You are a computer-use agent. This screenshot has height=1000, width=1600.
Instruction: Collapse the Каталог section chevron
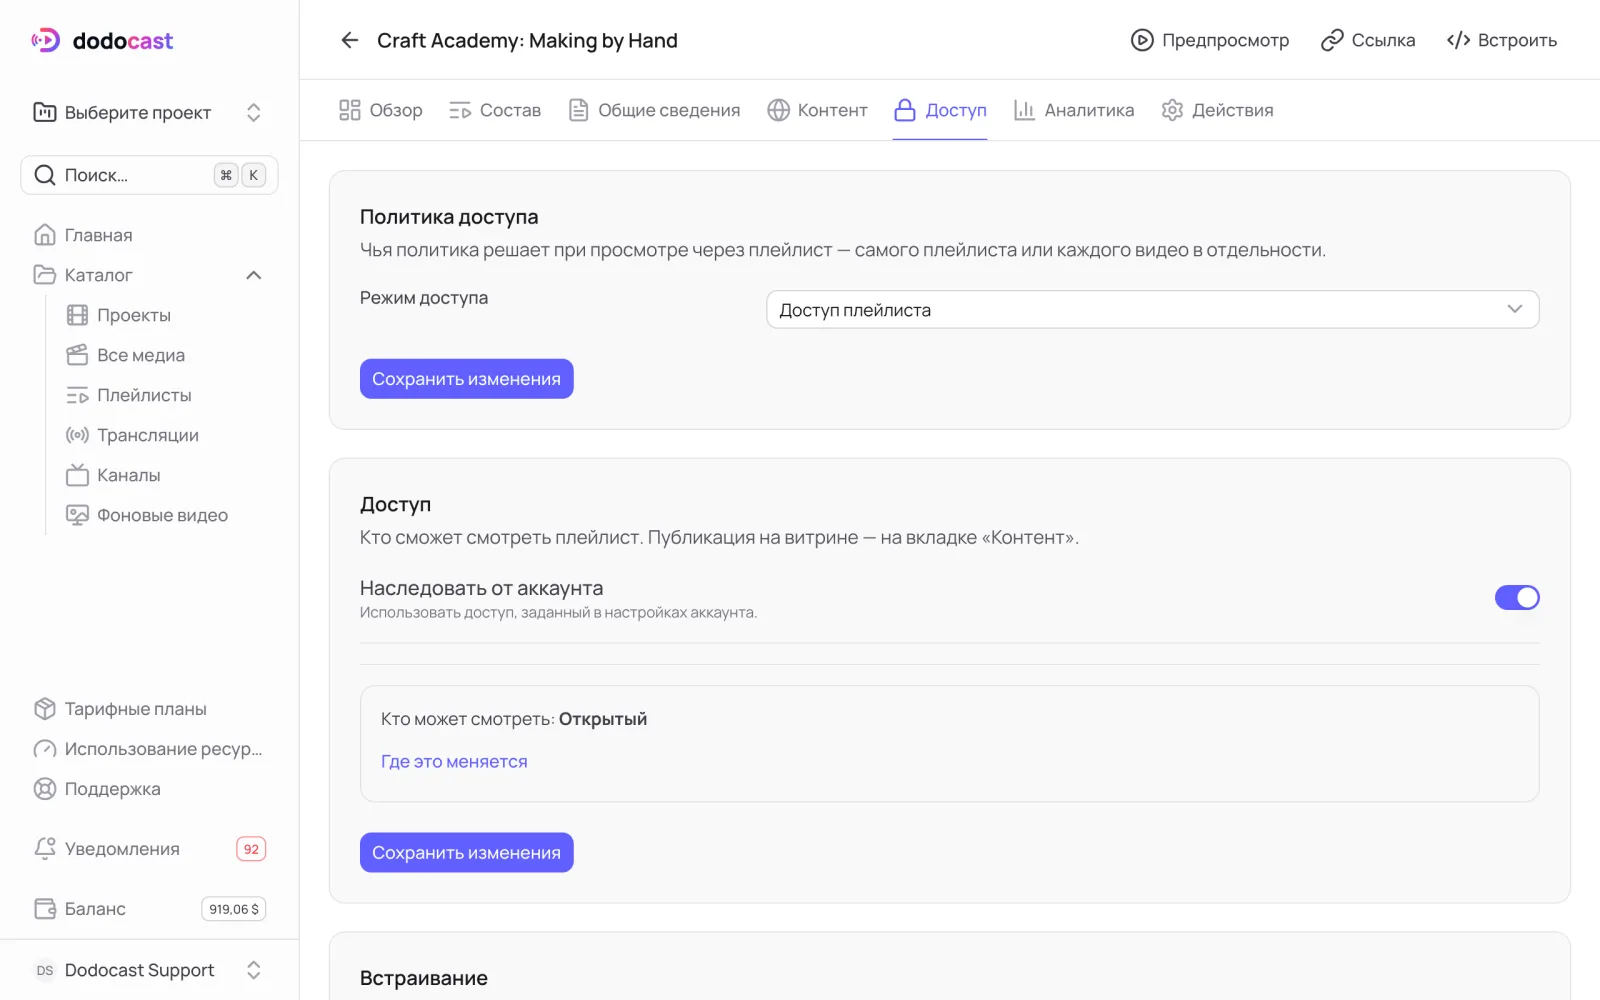[254, 275]
